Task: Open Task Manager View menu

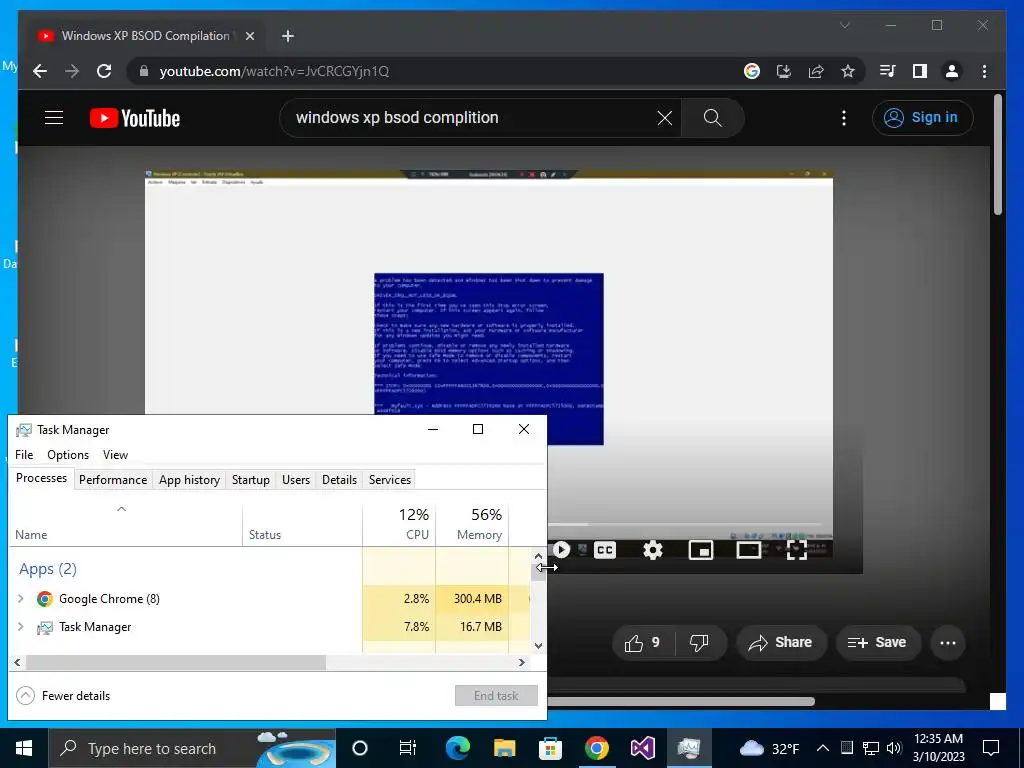Action: click(115, 455)
